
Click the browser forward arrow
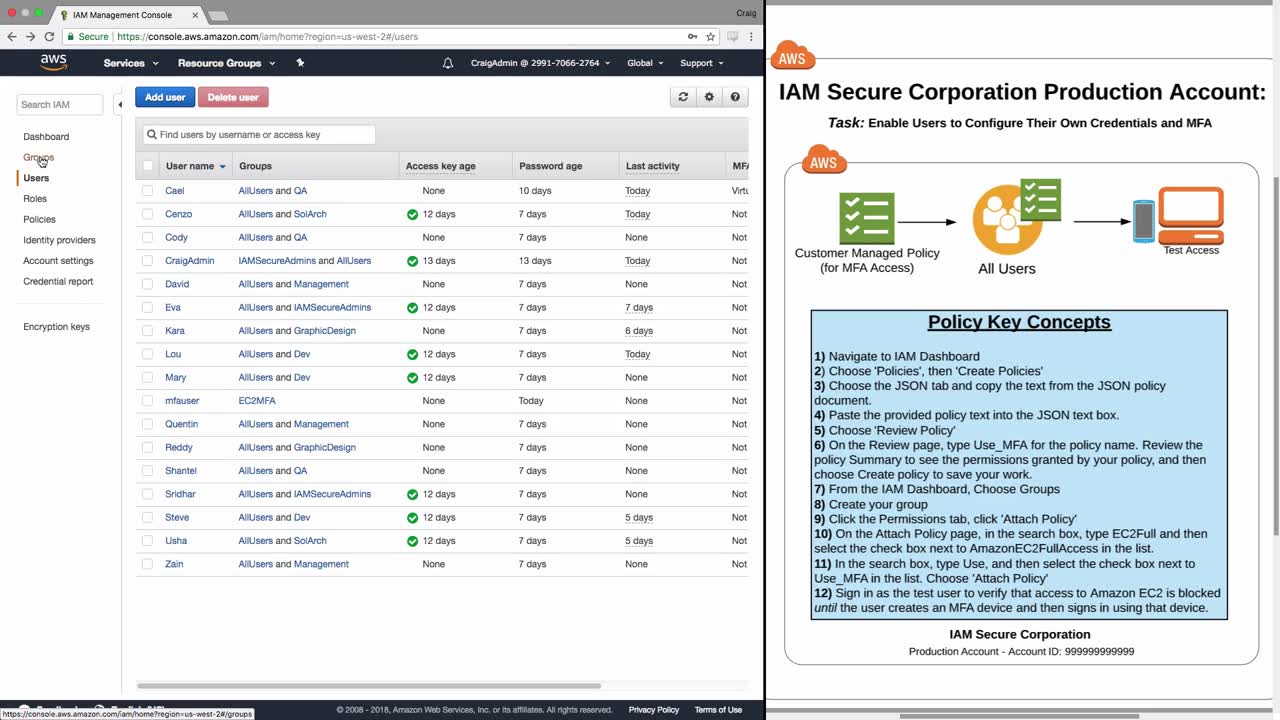[x=30, y=37]
